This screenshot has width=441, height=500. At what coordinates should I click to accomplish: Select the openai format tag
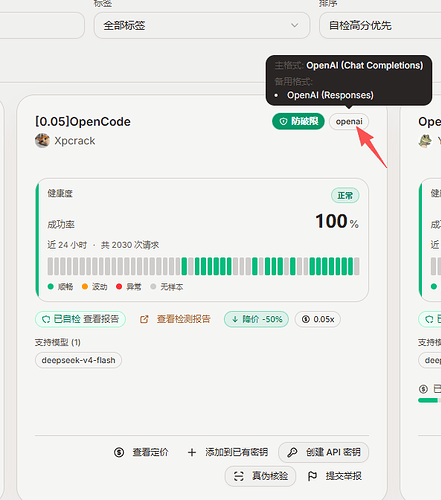point(349,122)
